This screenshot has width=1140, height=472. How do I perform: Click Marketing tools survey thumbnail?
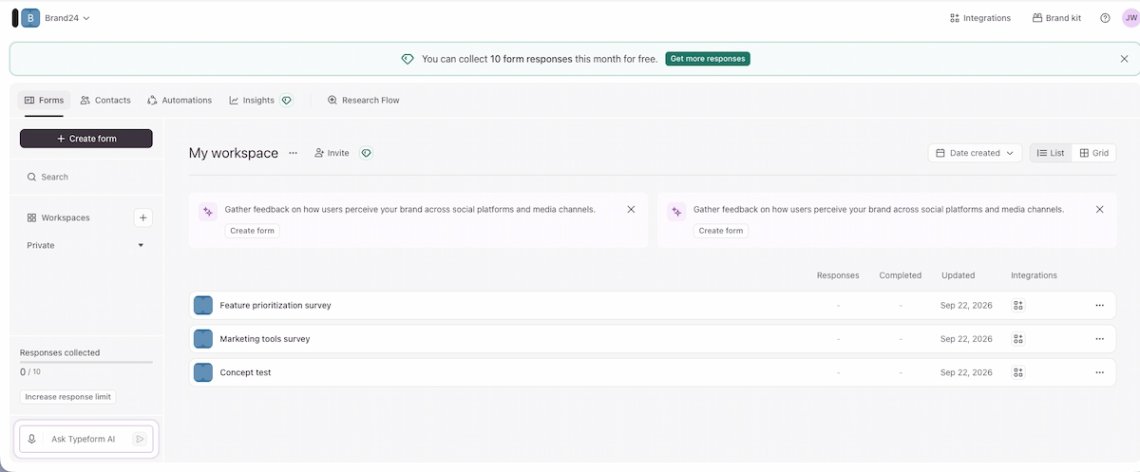(x=204, y=339)
